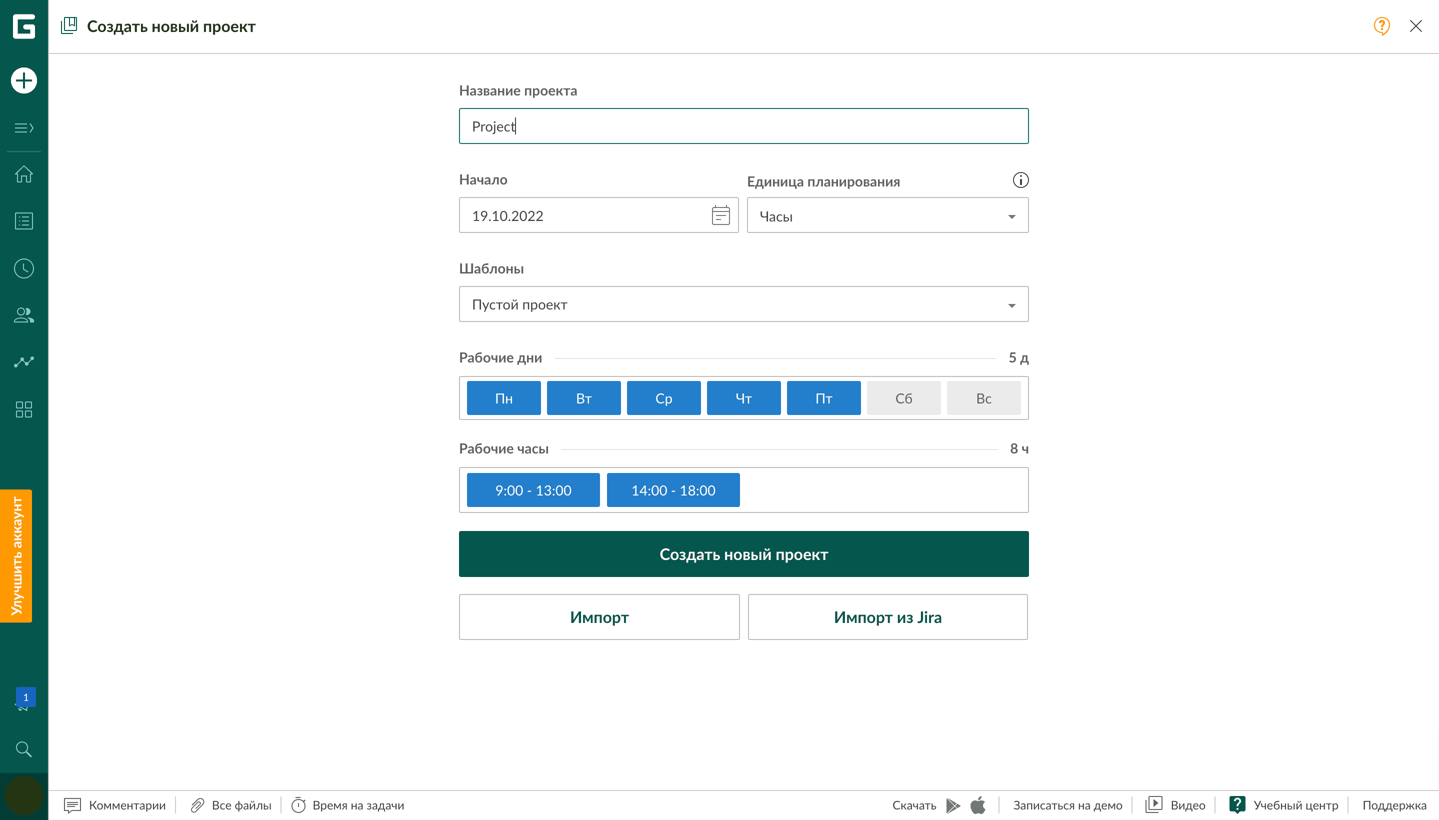Click the project template icon in header

[69, 26]
